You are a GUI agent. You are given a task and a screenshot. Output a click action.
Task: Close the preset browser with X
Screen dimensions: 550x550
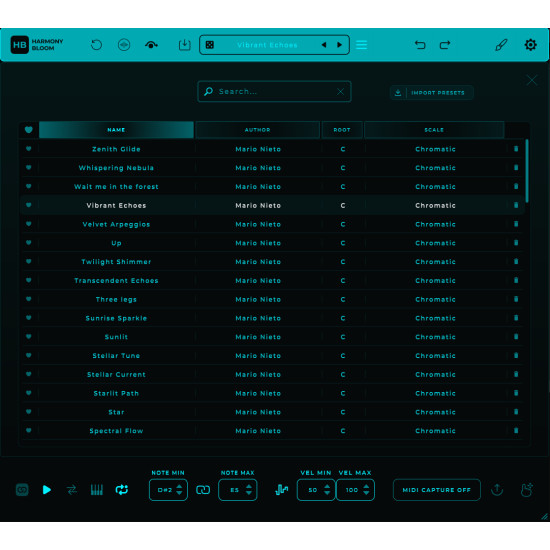[x=532, y=80]
